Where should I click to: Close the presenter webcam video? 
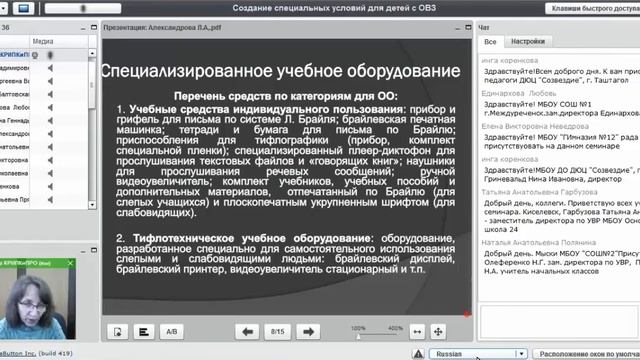[x=70, y=263]
